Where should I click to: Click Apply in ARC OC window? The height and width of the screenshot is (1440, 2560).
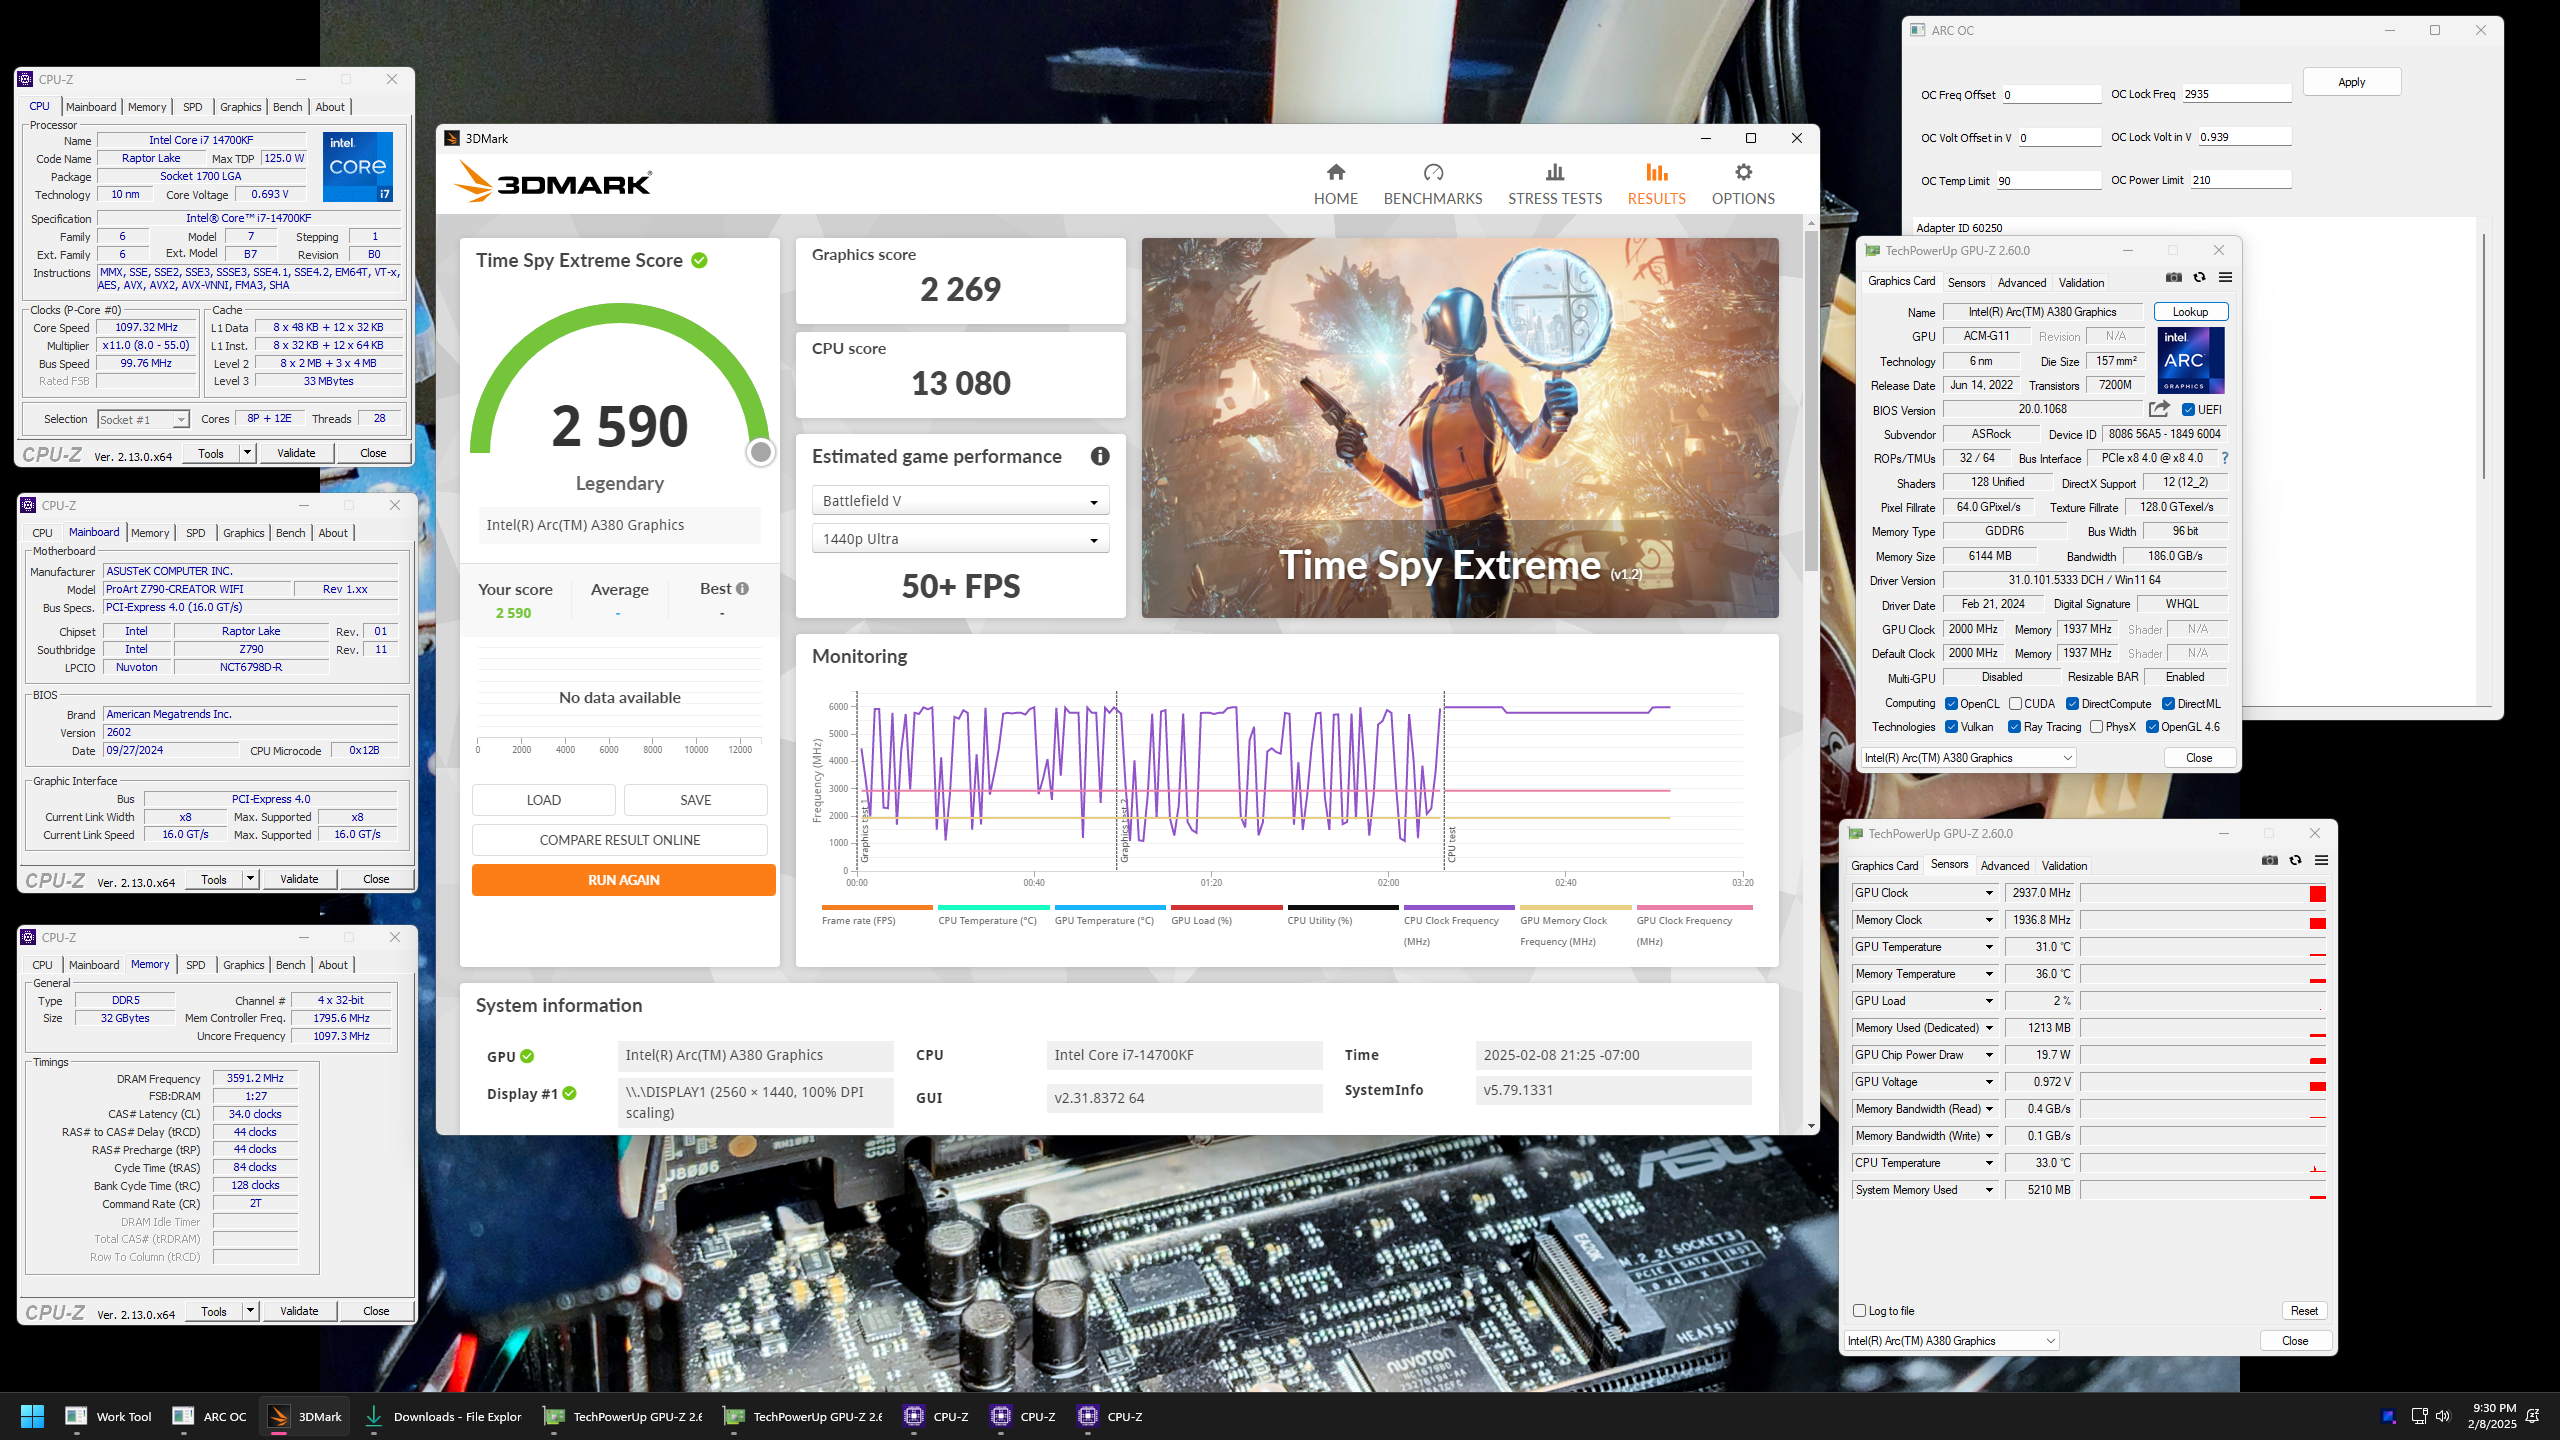[2352, 82]
